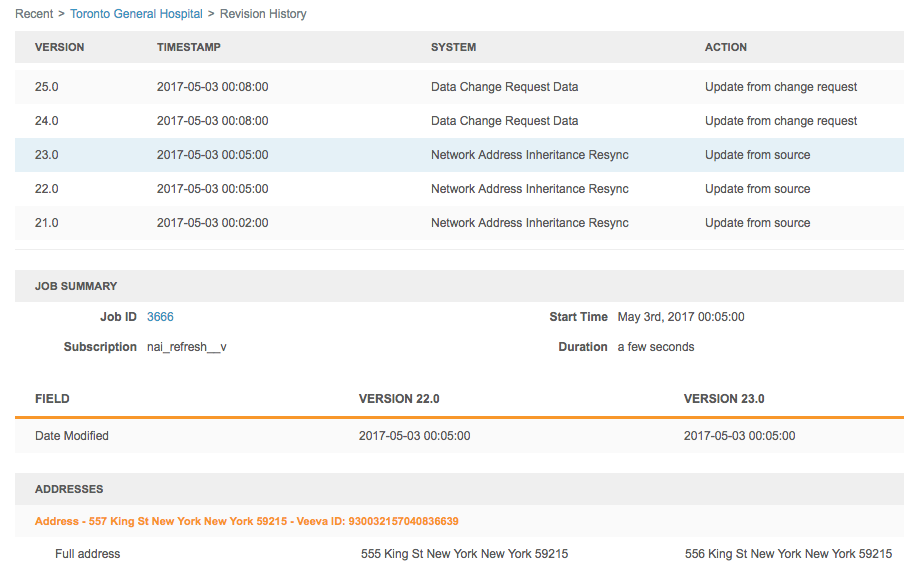Click the Date Modified field row
Image resolution: width=904 pixels, height=573 pixels.
click(x=72, y=436)
